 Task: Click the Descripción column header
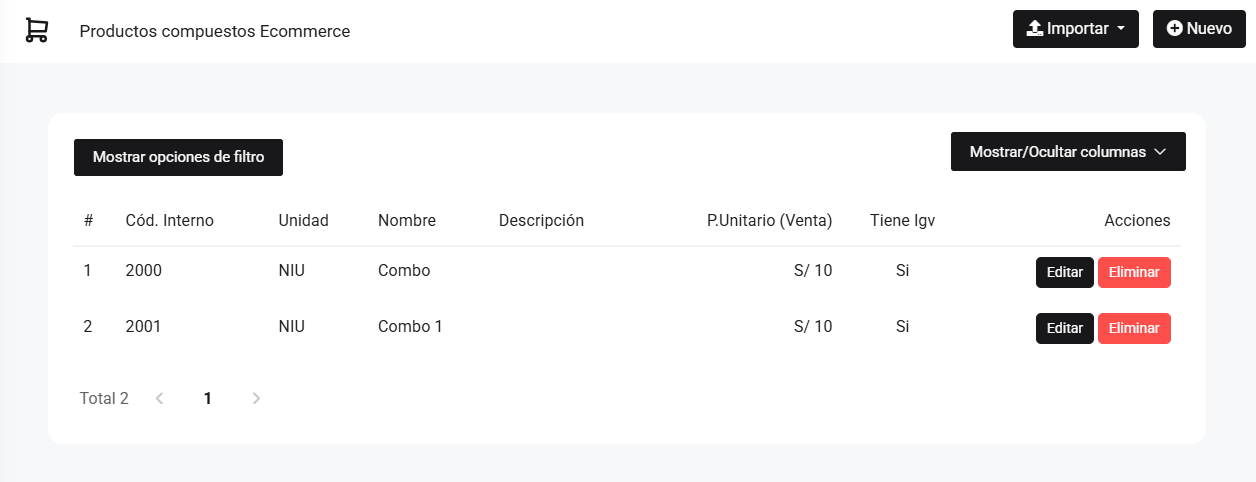point(541,220)
